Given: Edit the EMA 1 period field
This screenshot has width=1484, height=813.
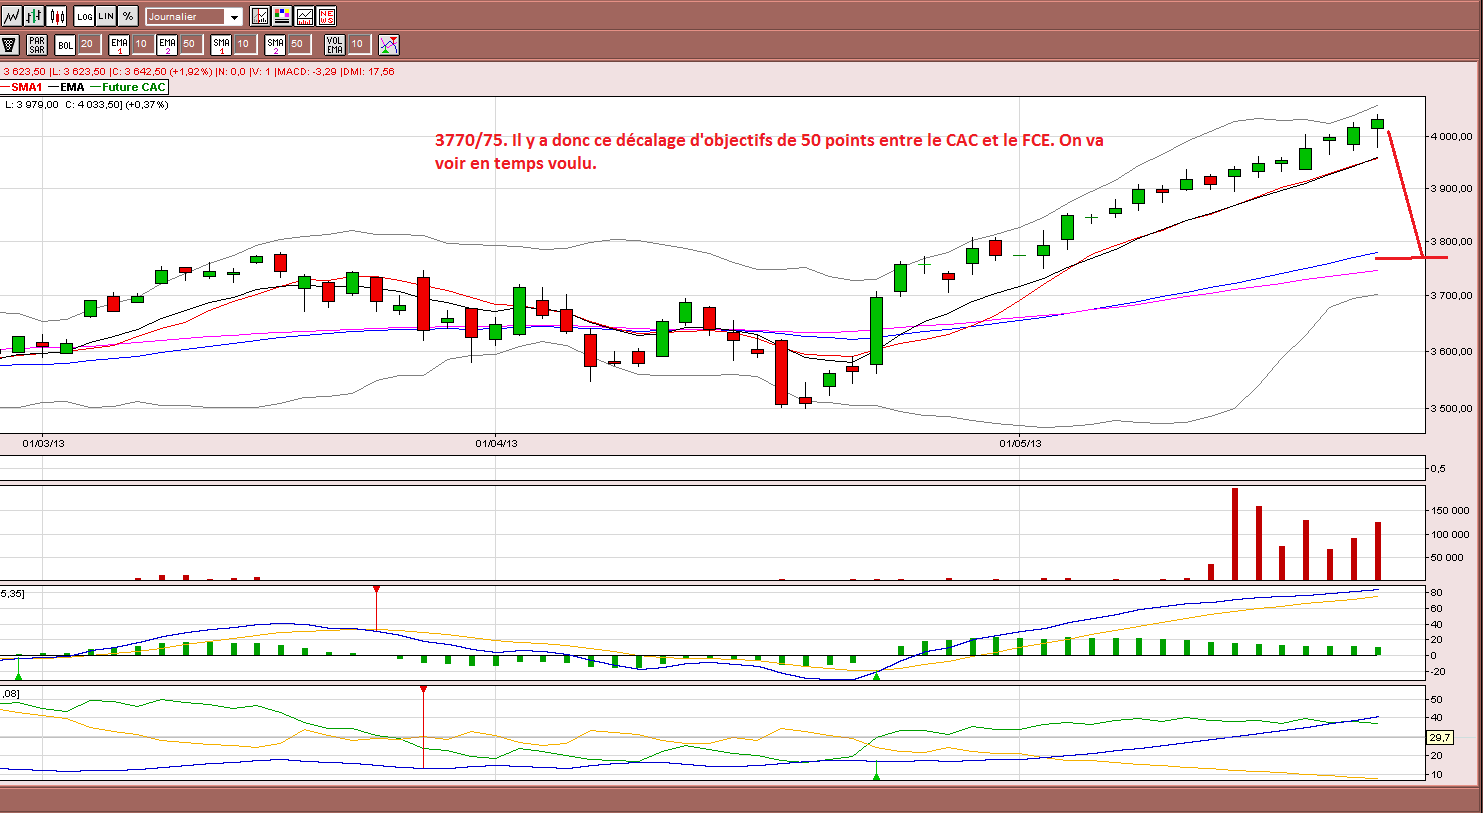Looking at the screenshot, I should (x=142, y=44).
